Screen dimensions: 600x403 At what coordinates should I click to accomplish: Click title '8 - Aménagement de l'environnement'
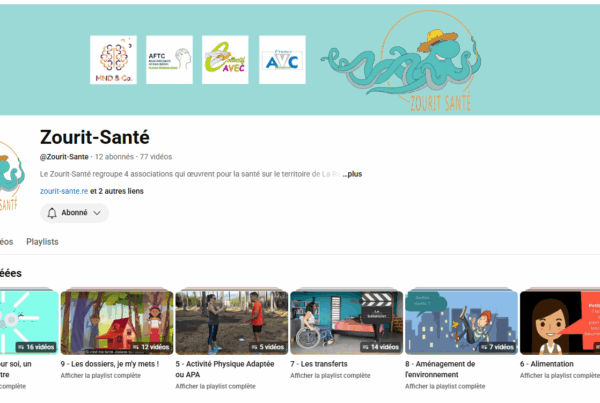click(440, 369)
